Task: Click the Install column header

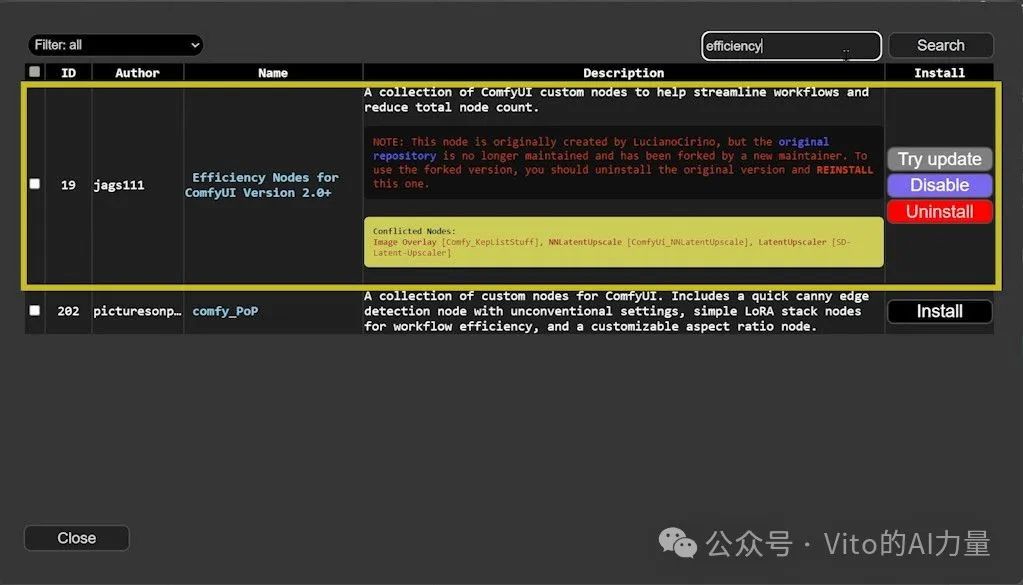Action: point(939,73)
